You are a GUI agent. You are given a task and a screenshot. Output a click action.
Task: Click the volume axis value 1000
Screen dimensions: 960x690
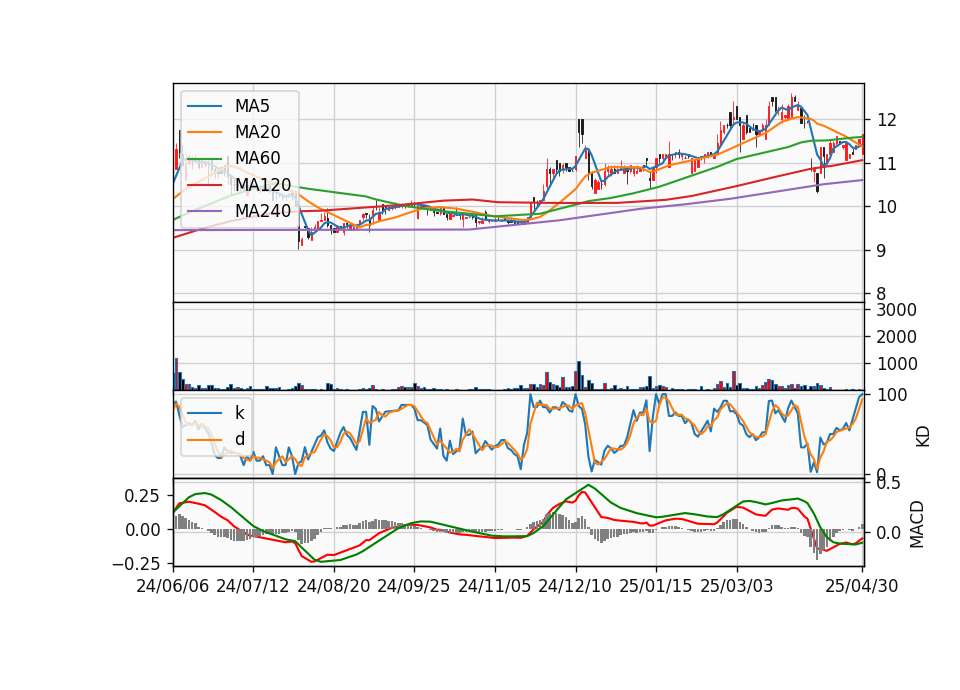click(896, 364)
